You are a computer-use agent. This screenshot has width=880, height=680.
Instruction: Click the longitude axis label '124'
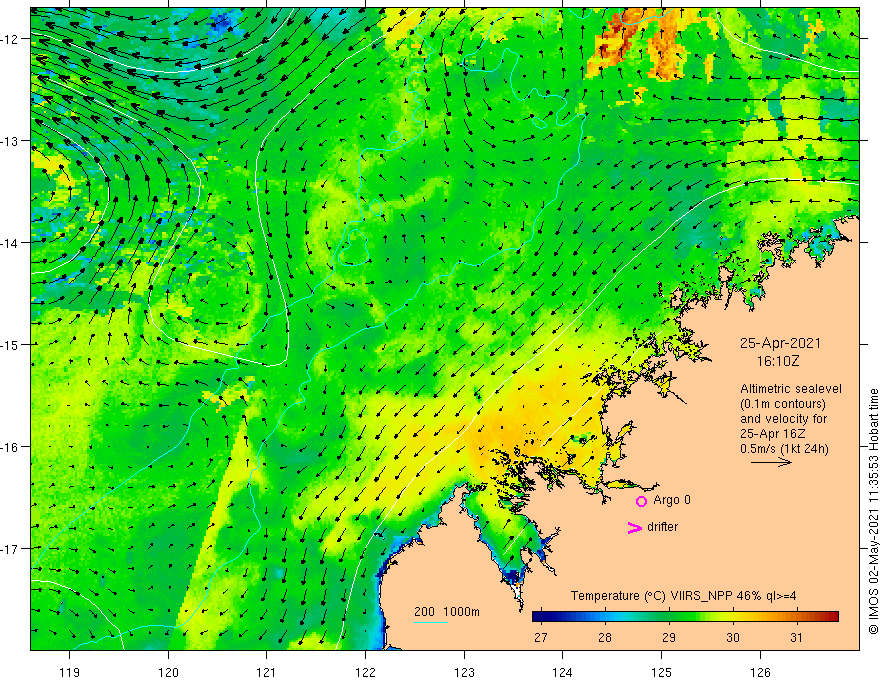point(563,672)
